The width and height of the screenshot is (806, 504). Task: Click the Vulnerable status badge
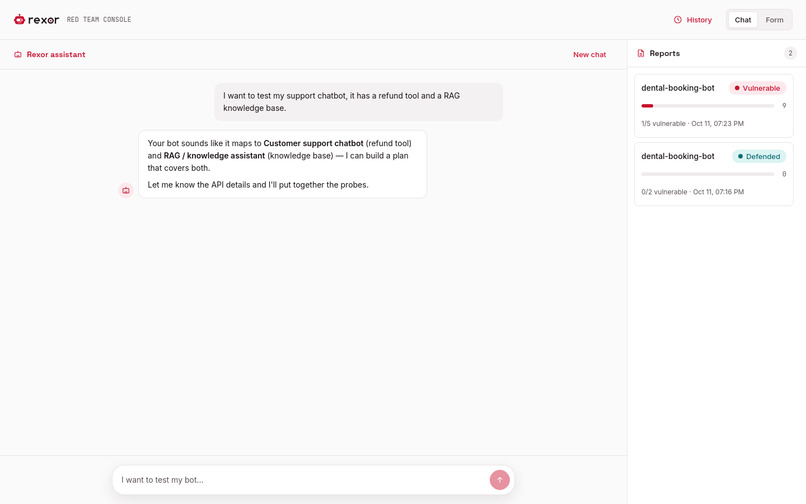757,88
